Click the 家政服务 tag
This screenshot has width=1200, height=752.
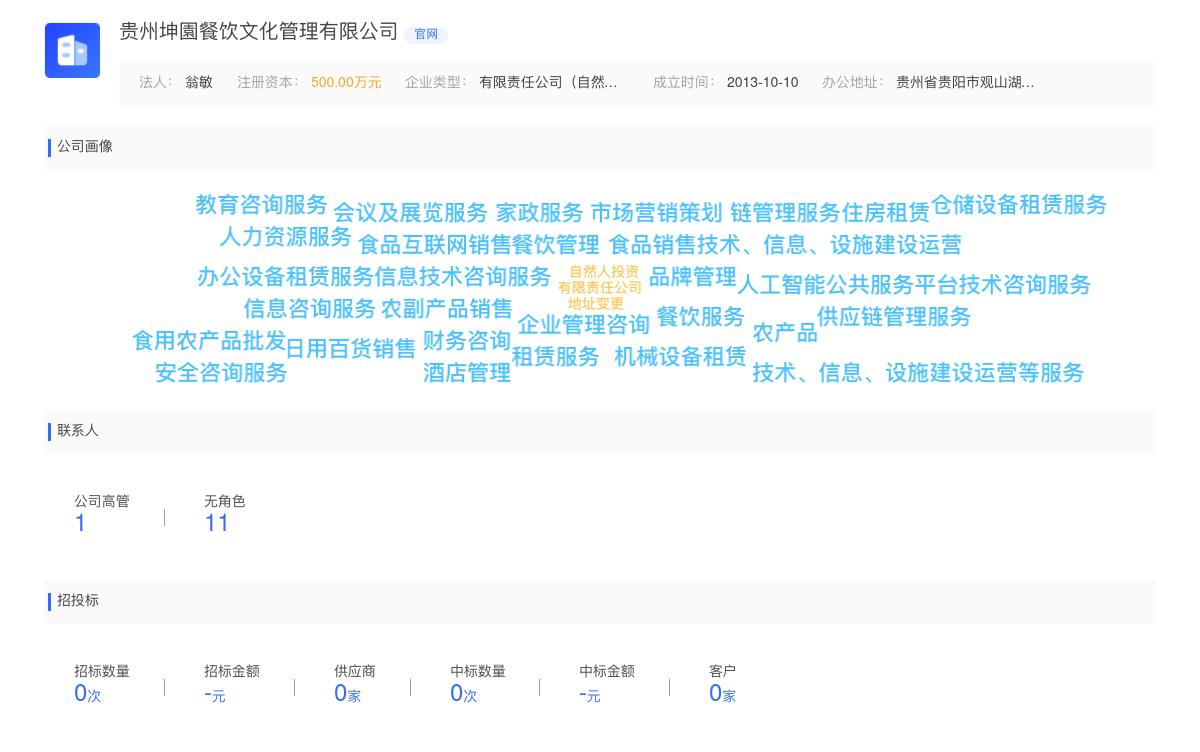tap(539, 213)
